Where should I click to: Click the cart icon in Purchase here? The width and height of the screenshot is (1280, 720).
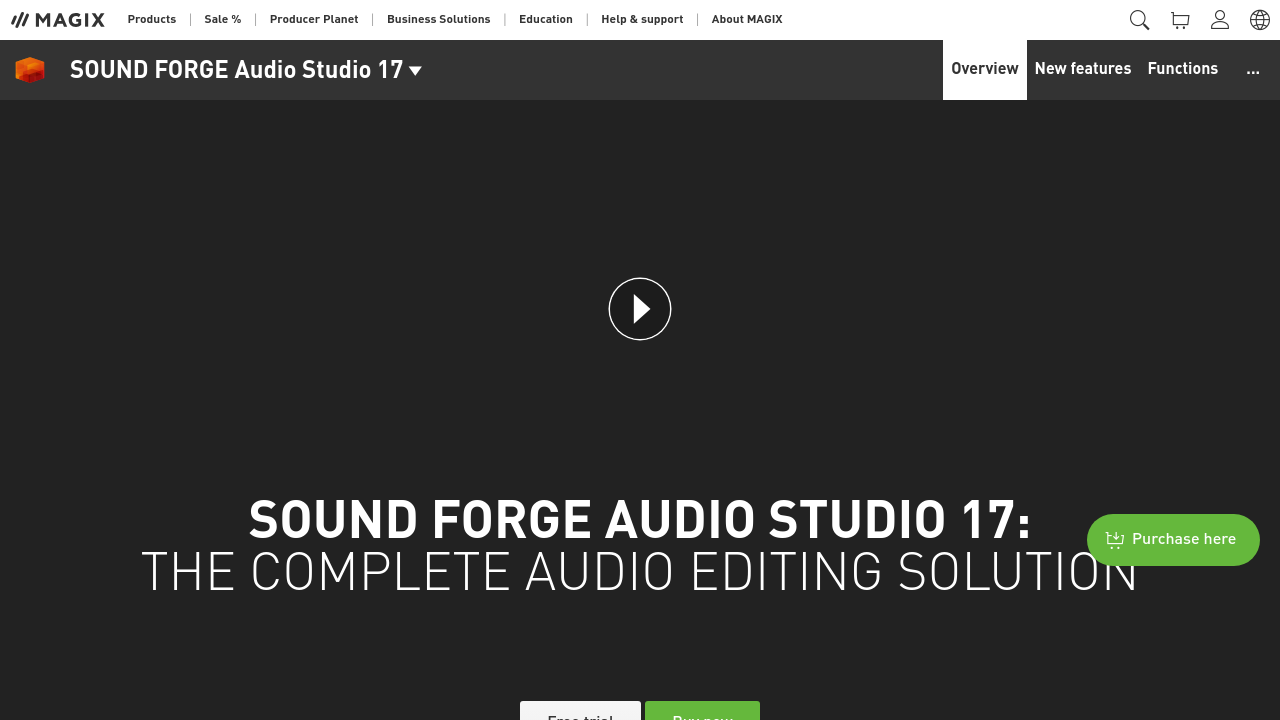(1115, 540)
